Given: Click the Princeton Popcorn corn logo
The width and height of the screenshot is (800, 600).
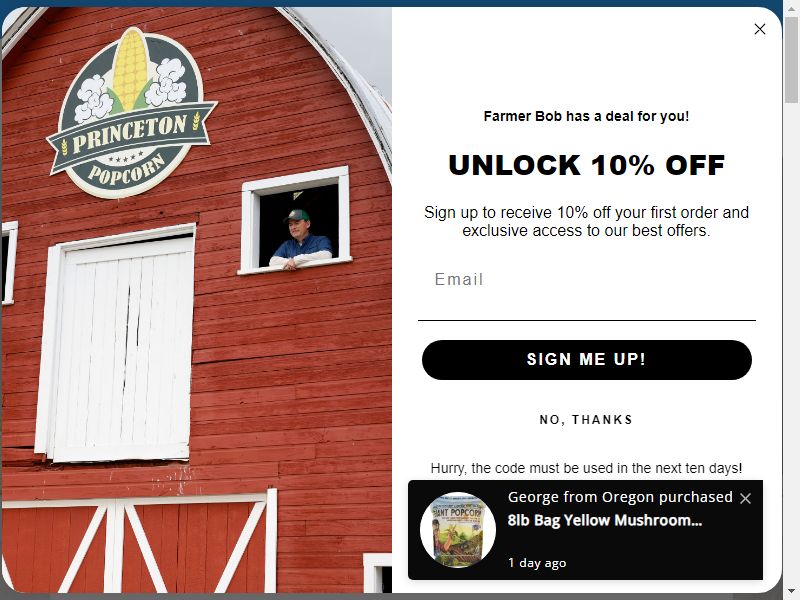Looking at the screenshot, I should pos(131,113).
